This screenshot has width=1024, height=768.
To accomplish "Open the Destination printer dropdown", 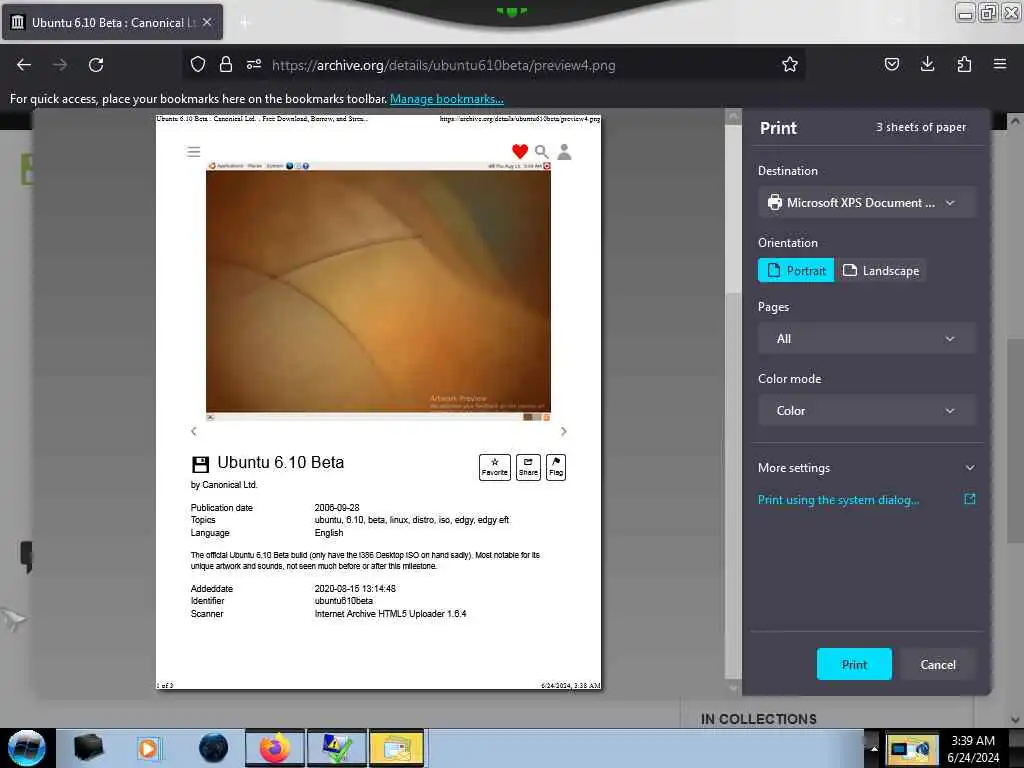I will pyautogui.click(x=867, y=202).
